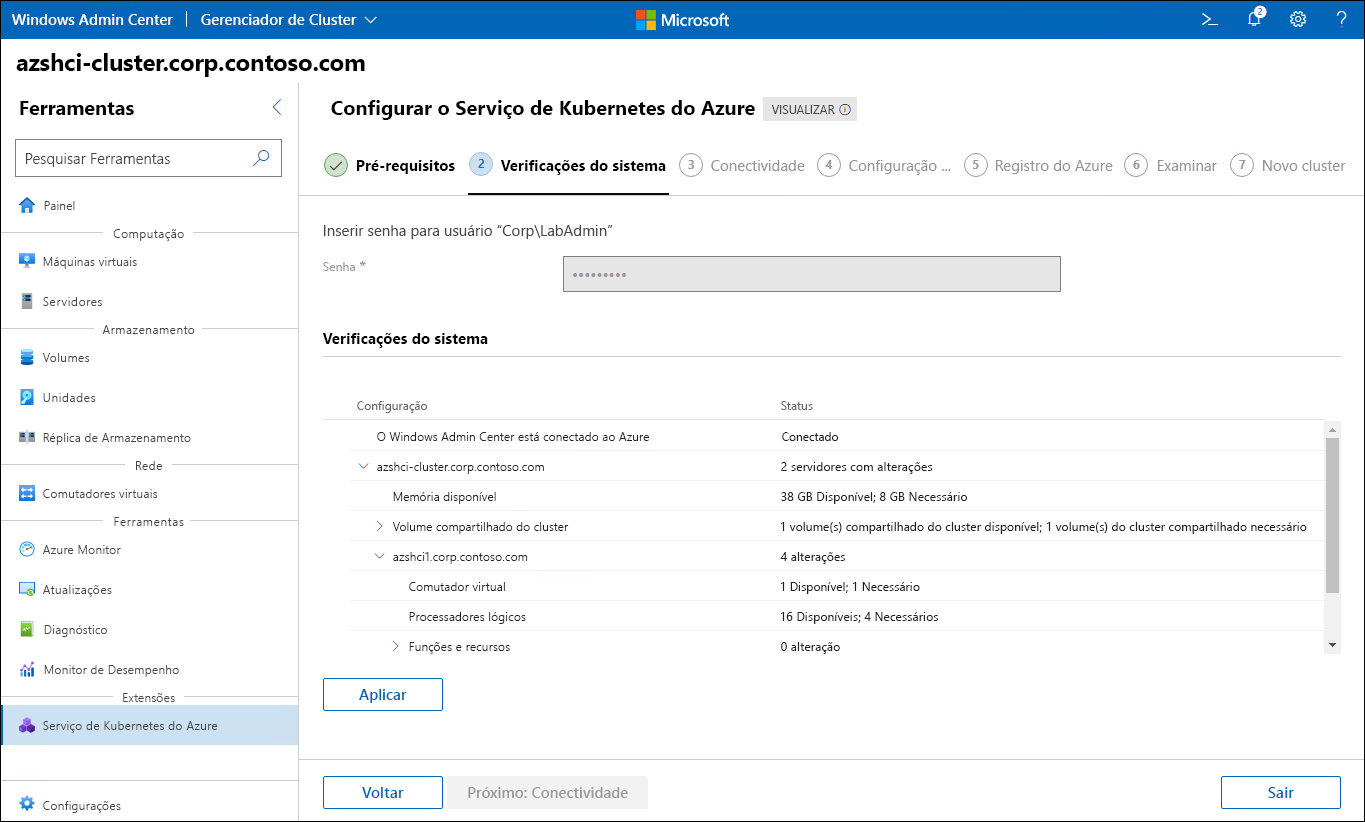This screenshot has width=1365, height=822.
Task: Select the Novo cluster step
Action: point(1288,165)
